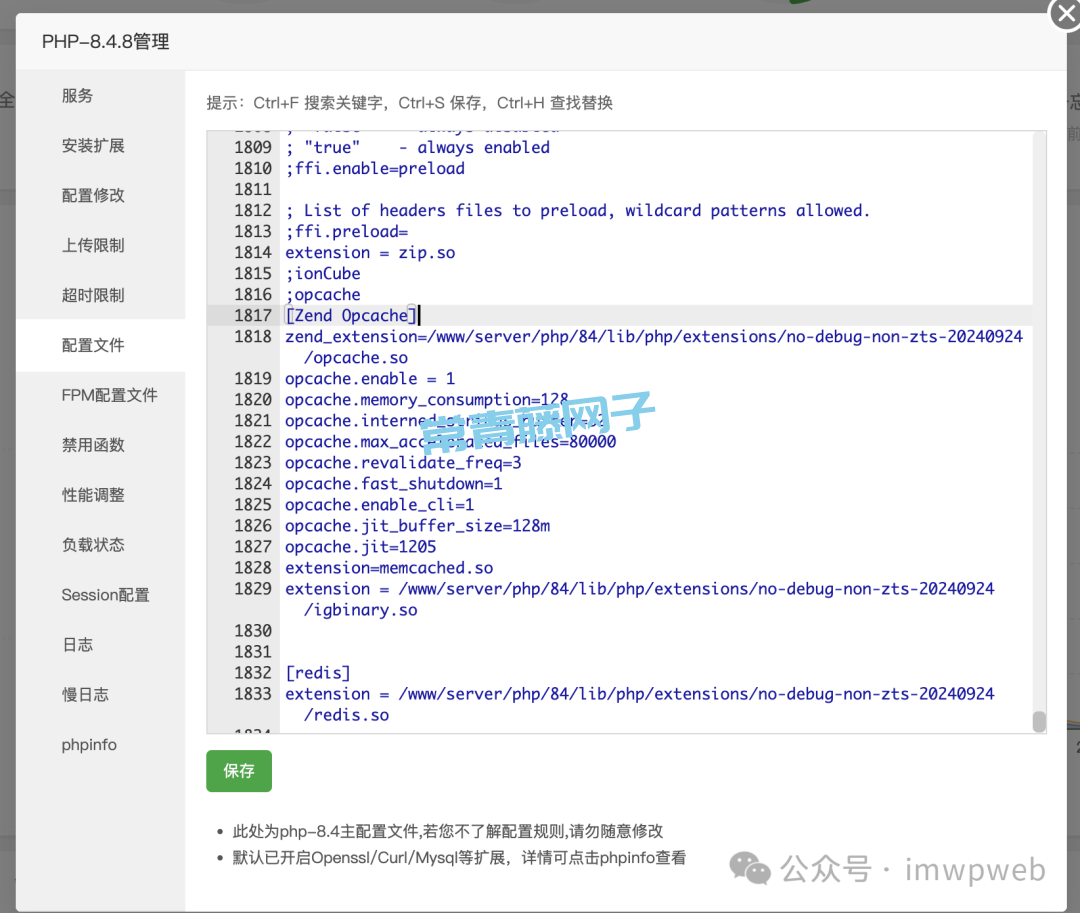1080x913 pixels.
Task: Click line opcache.enable = 1
Action: (x=370, y=379)
